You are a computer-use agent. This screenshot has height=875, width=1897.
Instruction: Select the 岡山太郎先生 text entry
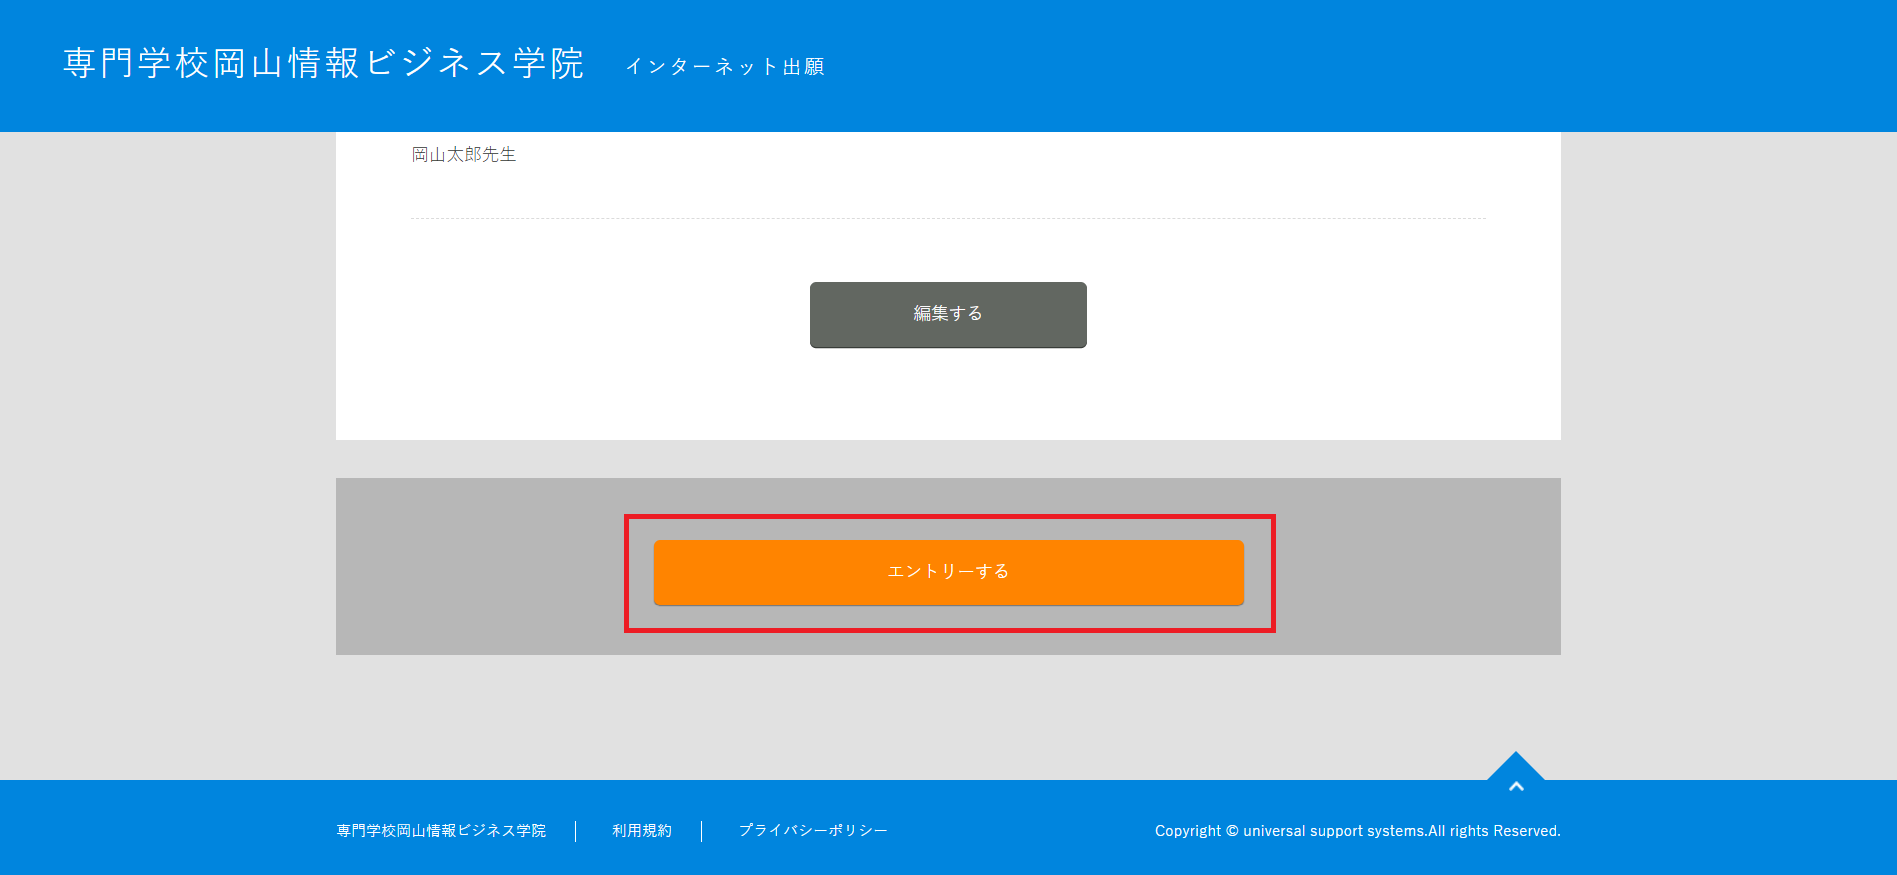464,155
